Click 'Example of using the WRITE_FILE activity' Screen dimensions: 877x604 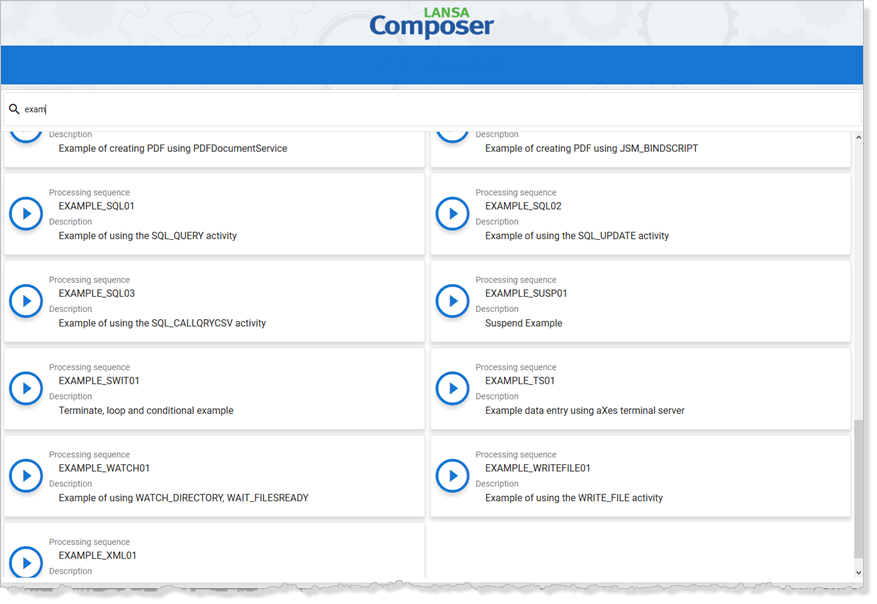tap(574, 497)
